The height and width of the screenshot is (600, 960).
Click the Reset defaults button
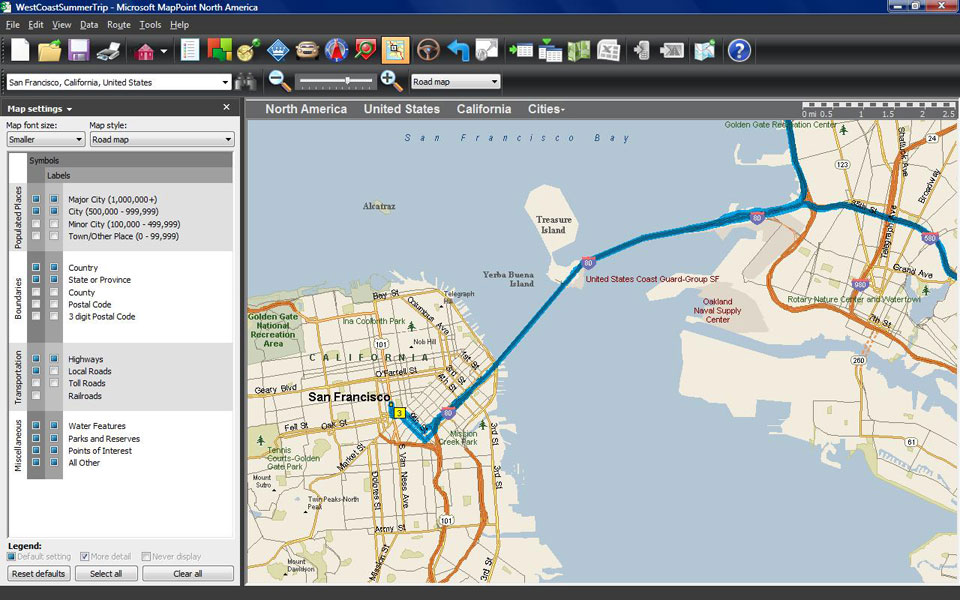pyautogui.click(x=38, y=573)
